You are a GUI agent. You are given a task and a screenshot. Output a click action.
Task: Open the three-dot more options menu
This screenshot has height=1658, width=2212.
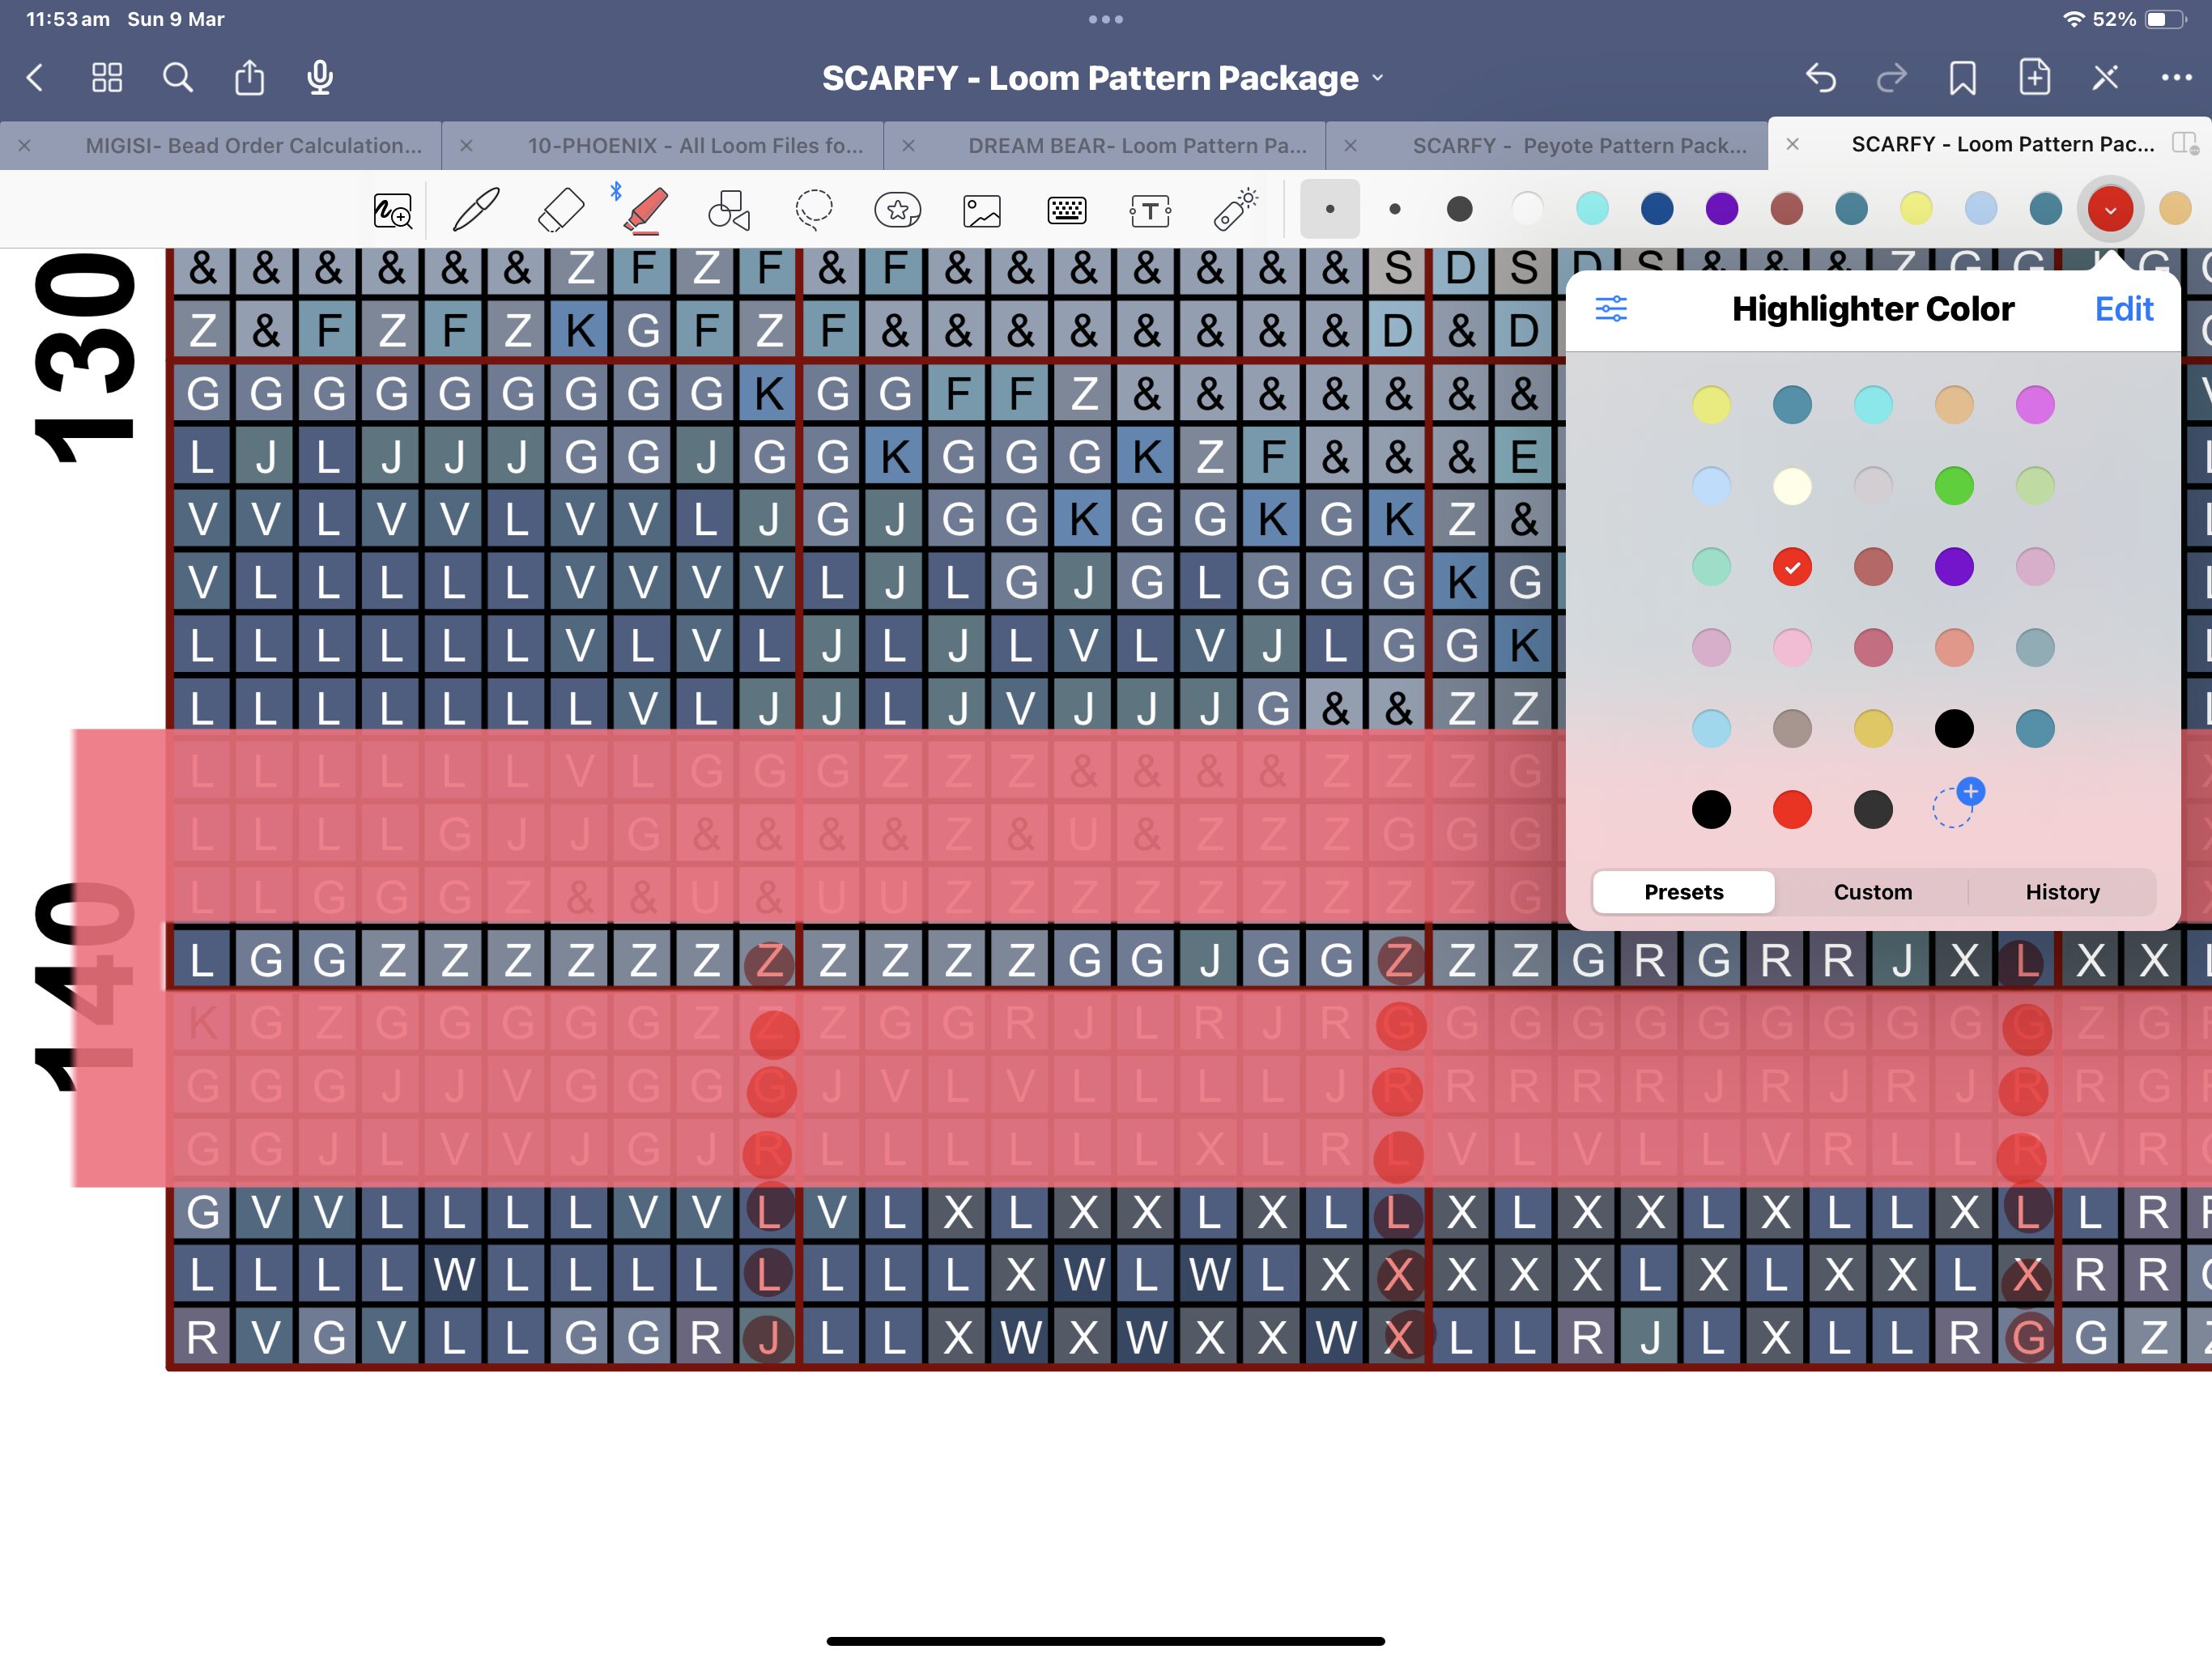coord(2176,78)
